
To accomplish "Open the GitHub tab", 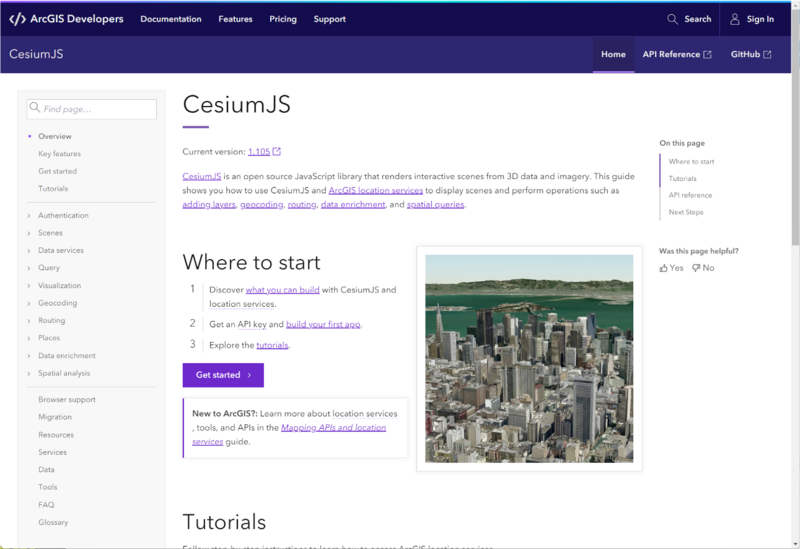I will coord(751,54).
